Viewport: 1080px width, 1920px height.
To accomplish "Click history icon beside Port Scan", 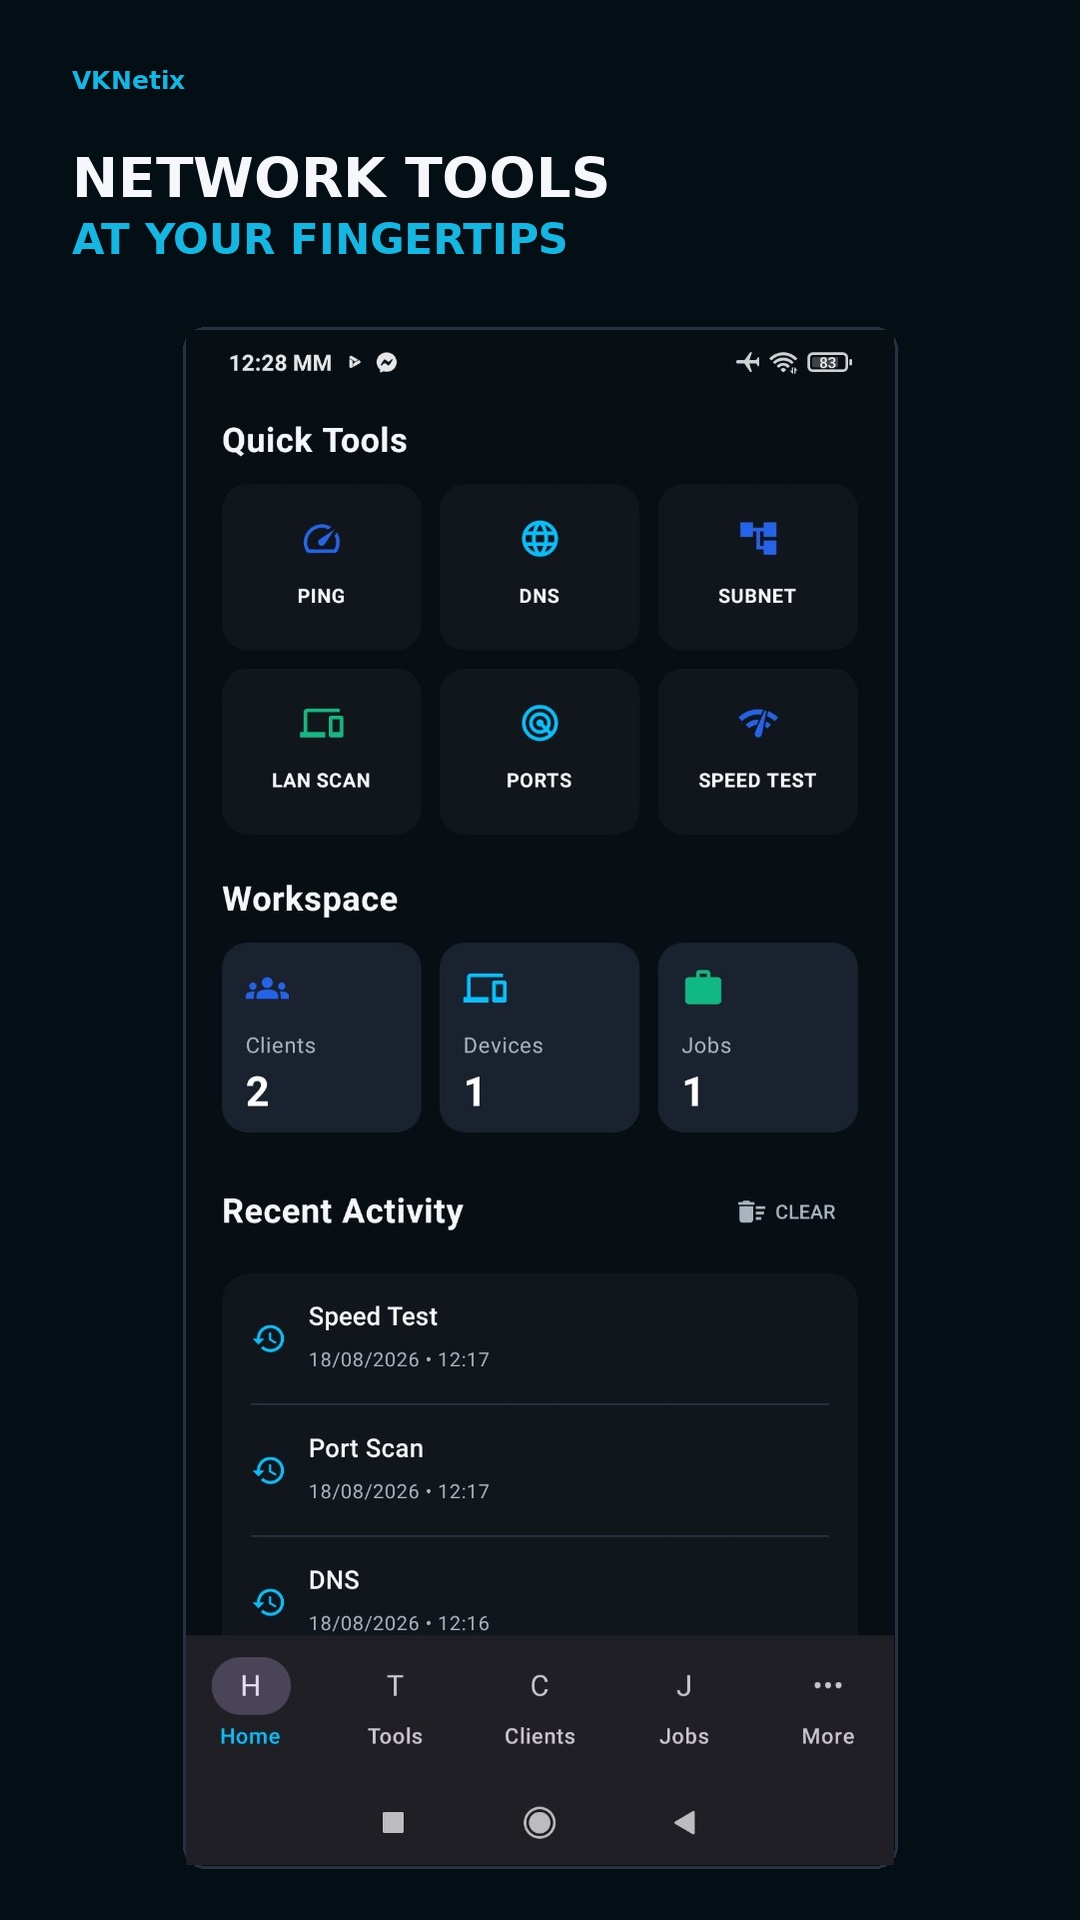I will click(269, 1470).
